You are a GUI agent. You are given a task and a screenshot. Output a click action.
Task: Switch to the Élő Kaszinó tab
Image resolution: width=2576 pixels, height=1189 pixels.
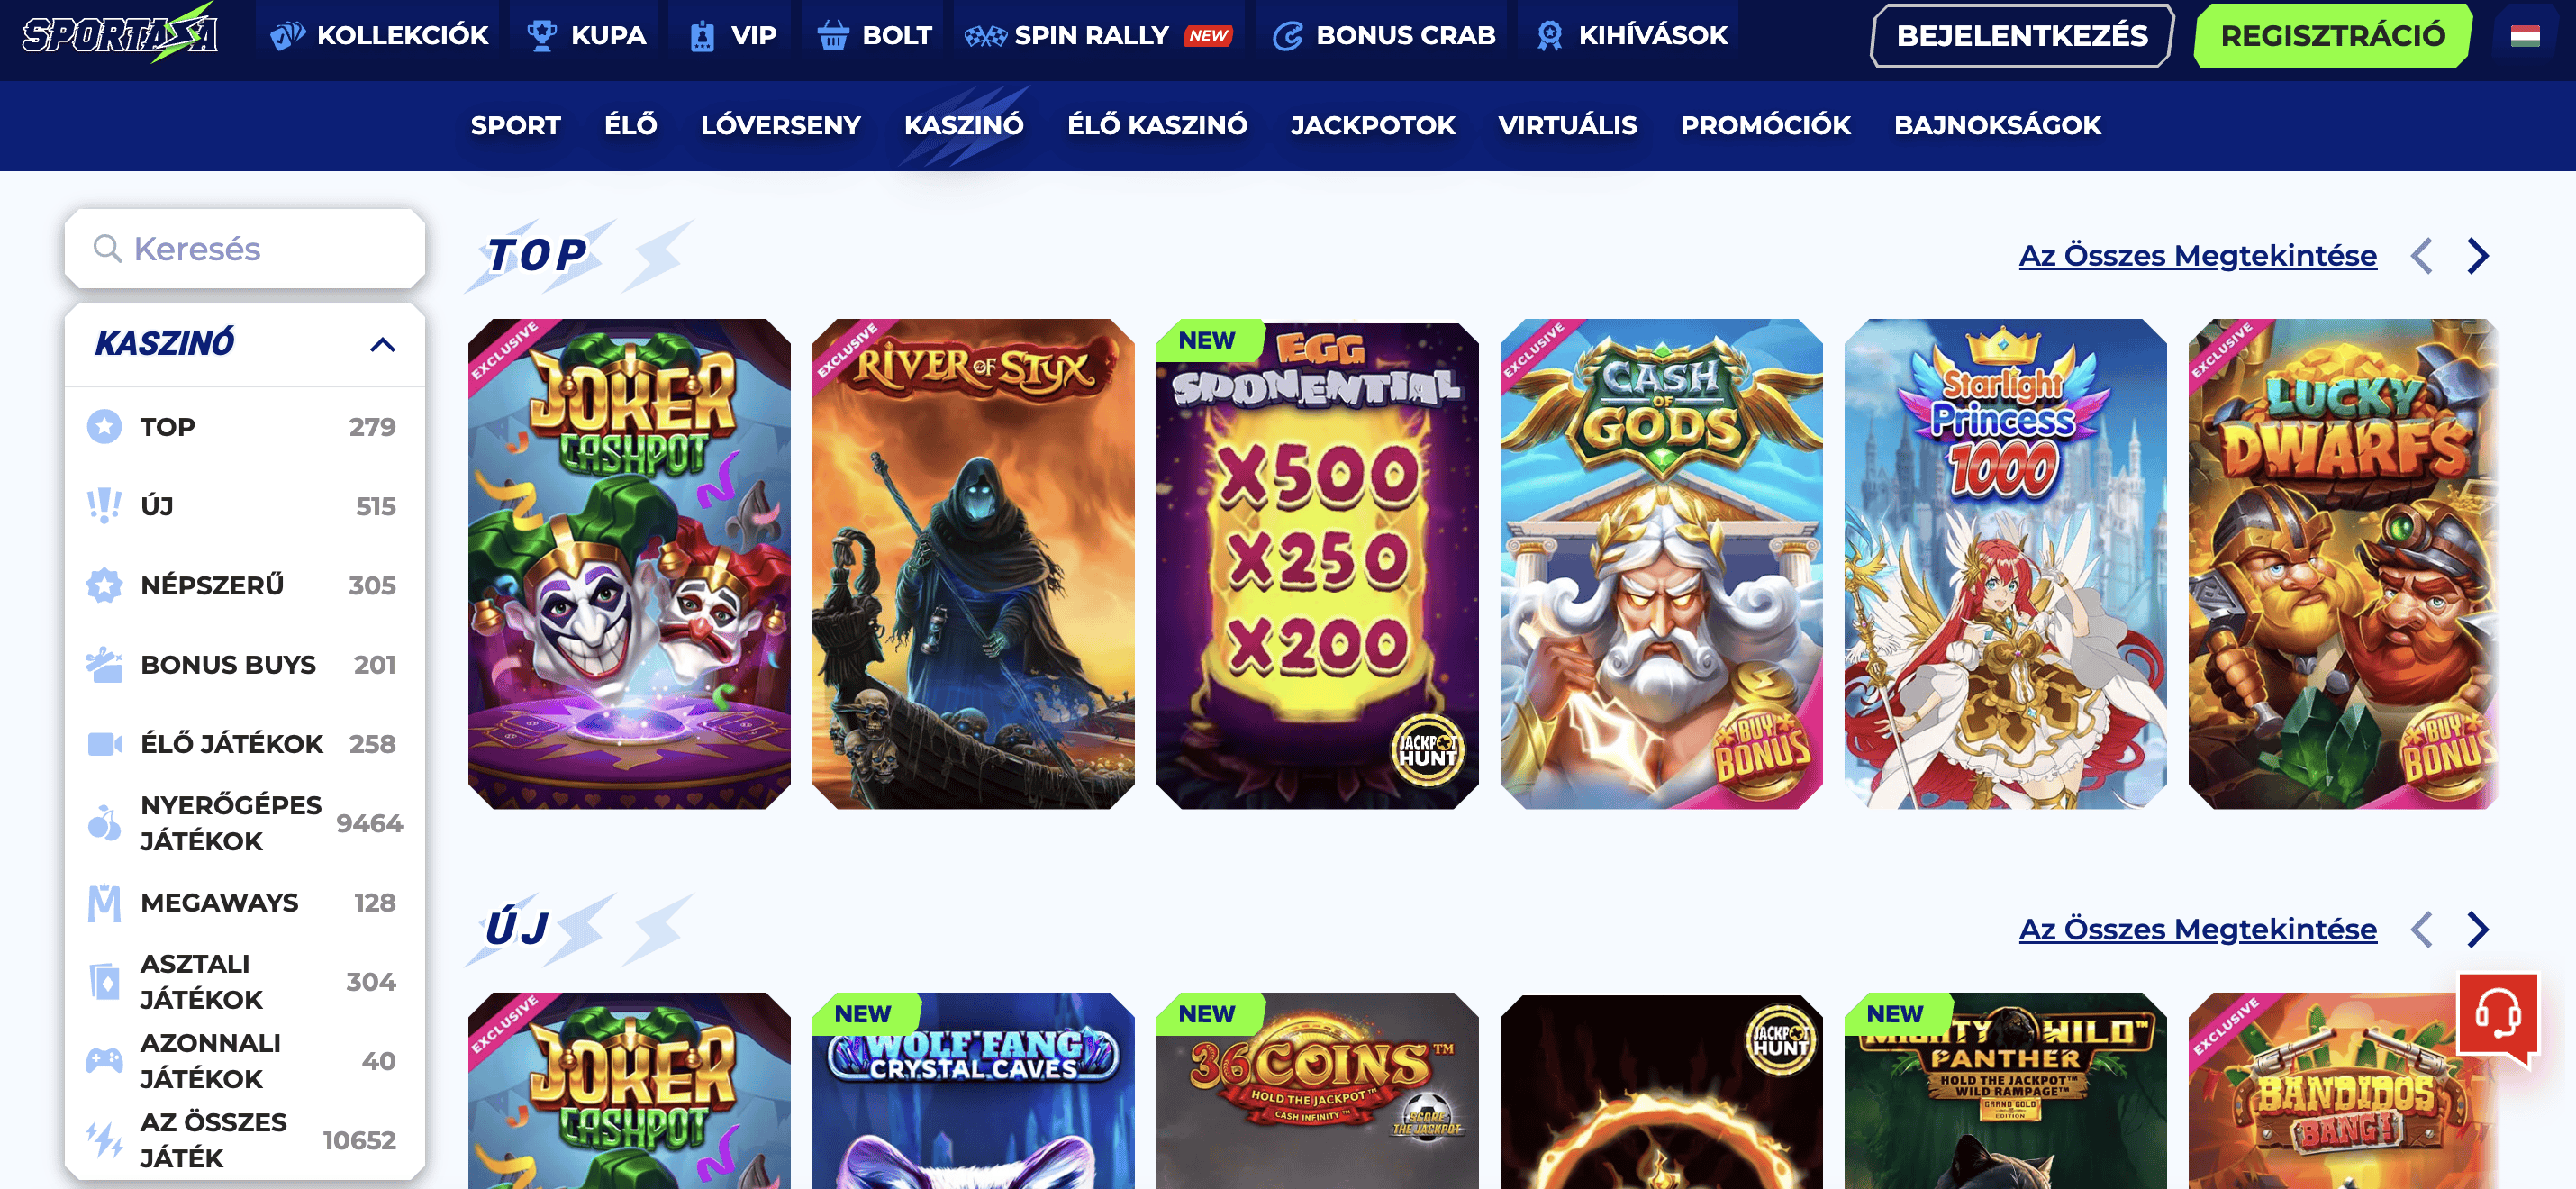1157,126
